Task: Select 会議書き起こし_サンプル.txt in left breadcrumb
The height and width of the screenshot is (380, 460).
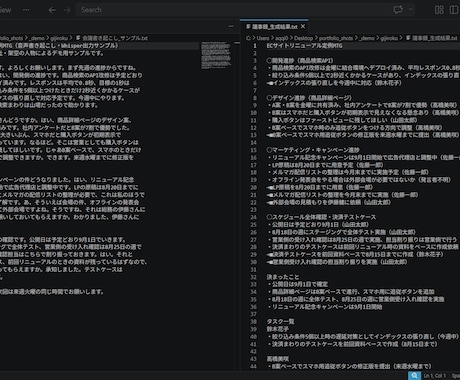Action: tap(115, 38)
